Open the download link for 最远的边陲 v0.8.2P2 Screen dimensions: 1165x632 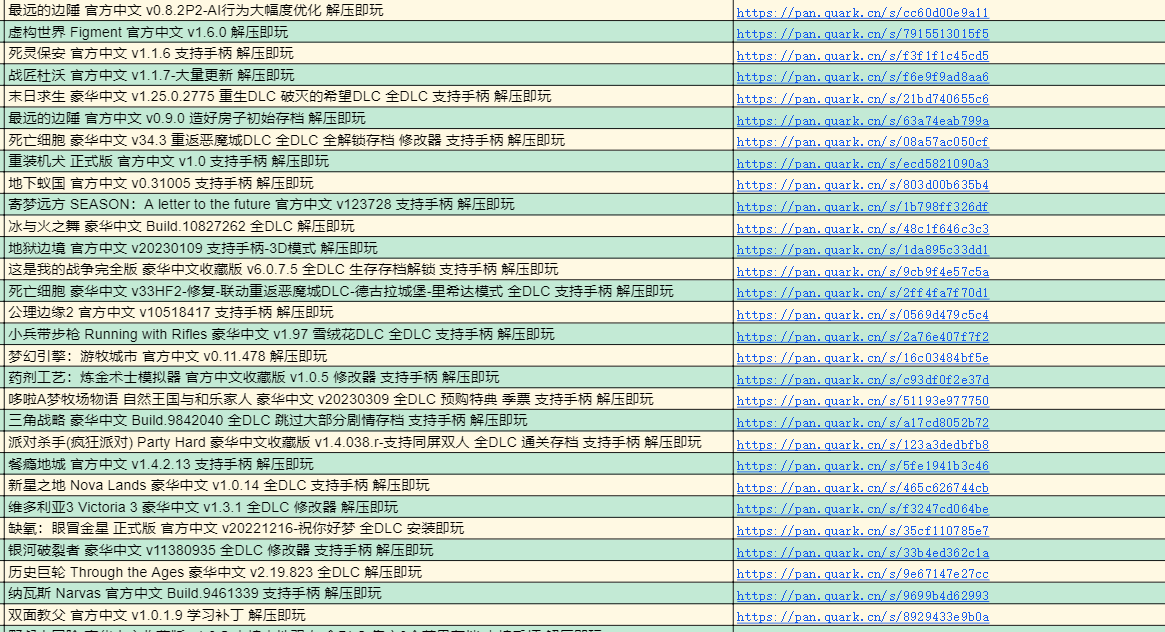862,11
